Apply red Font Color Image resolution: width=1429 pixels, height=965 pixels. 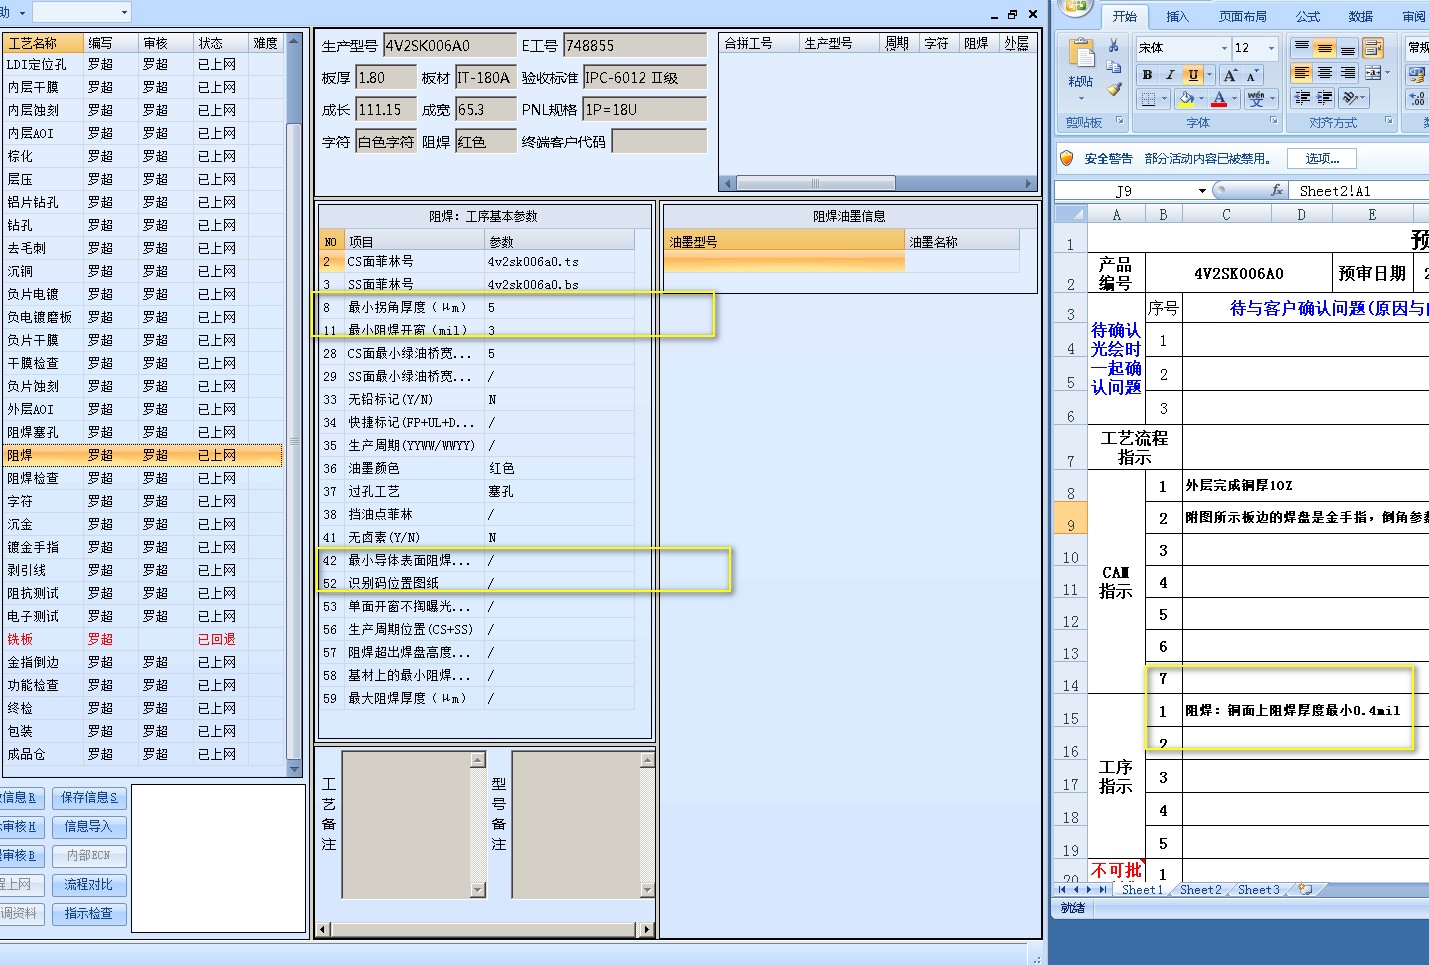coord(1219,99)
